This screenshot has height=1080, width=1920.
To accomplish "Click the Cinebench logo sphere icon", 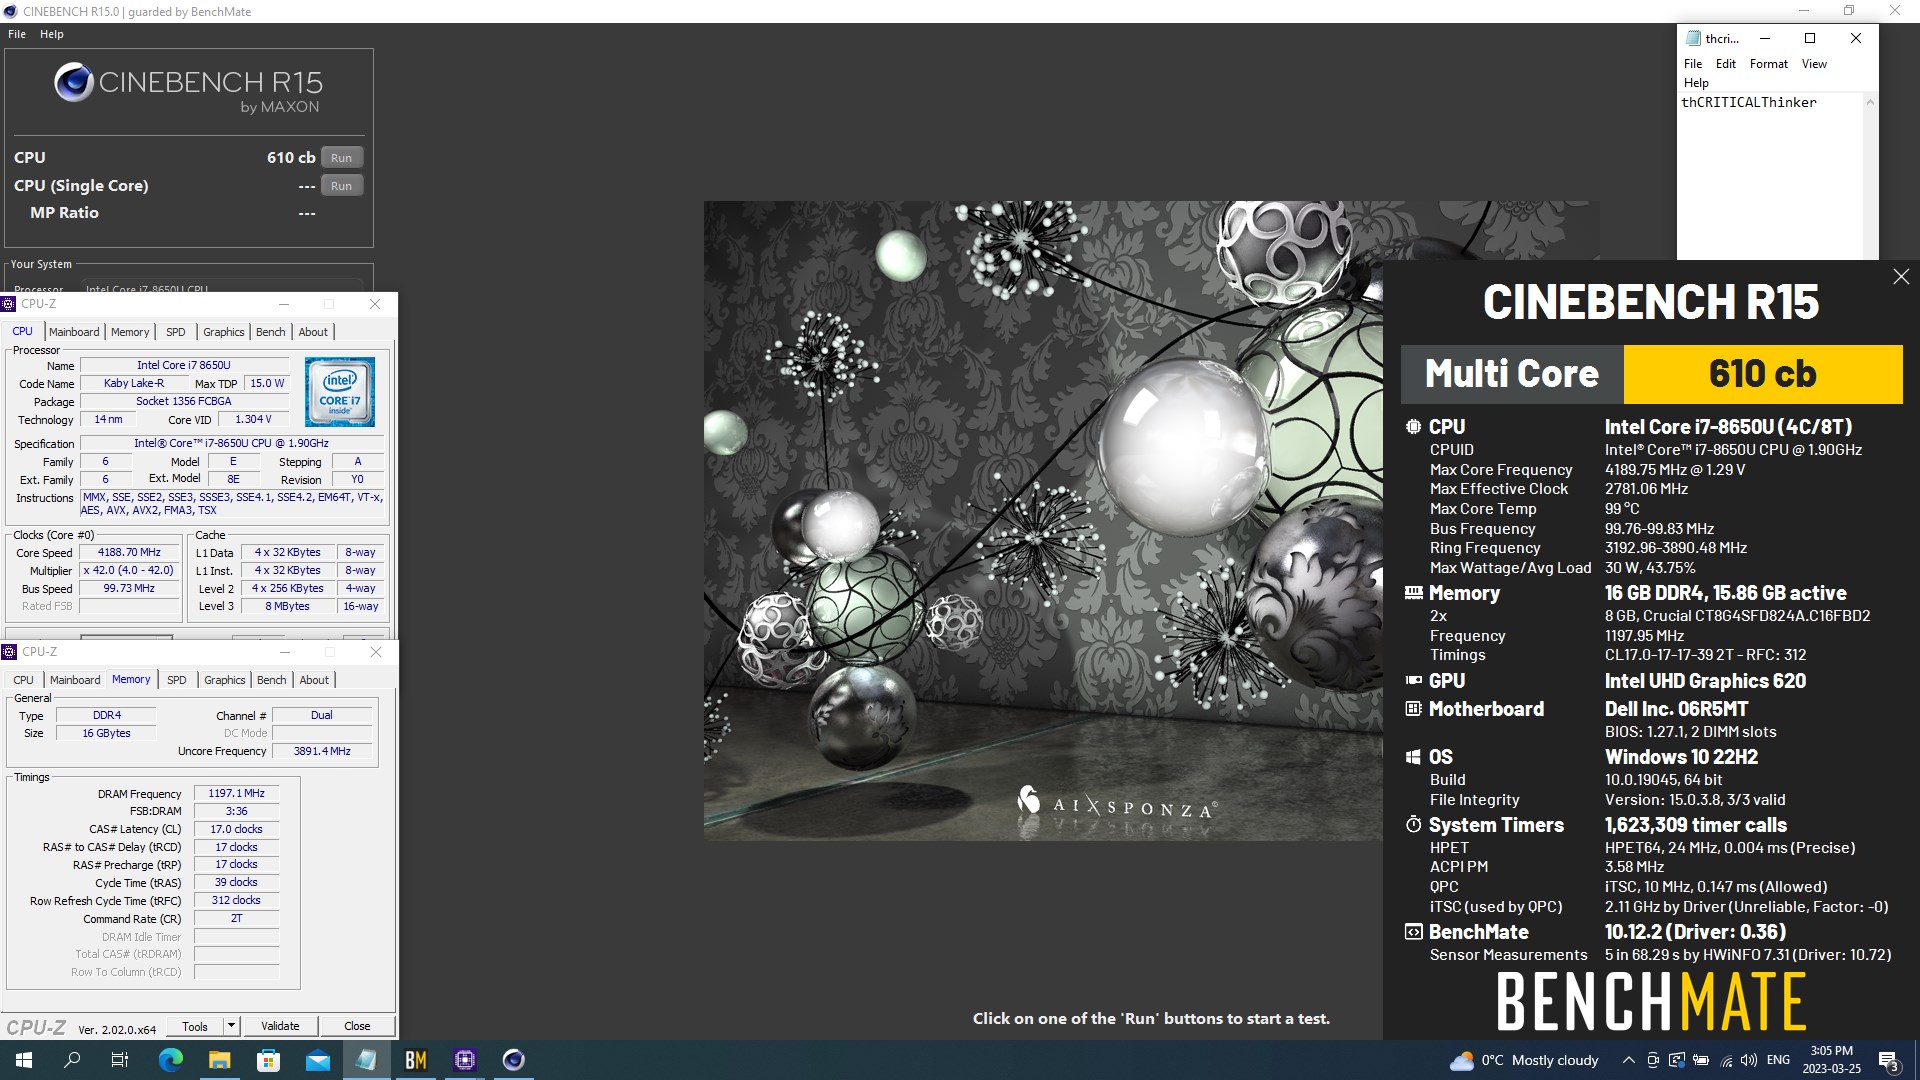I will click(74, 83).
